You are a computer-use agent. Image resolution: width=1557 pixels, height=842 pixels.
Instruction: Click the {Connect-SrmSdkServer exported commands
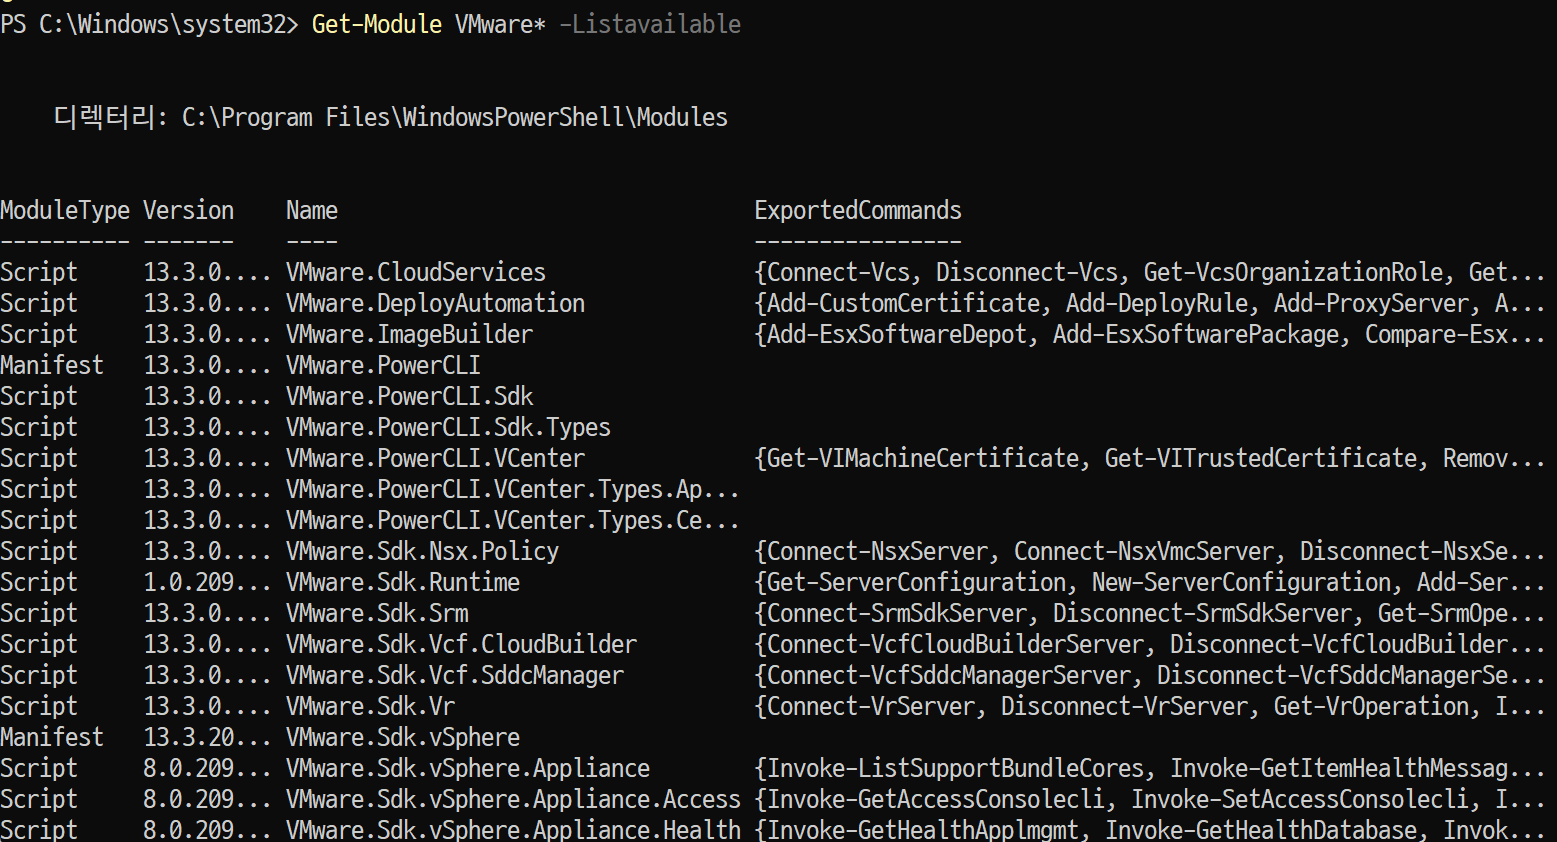pyautogui.click(x=1150, y=613)
